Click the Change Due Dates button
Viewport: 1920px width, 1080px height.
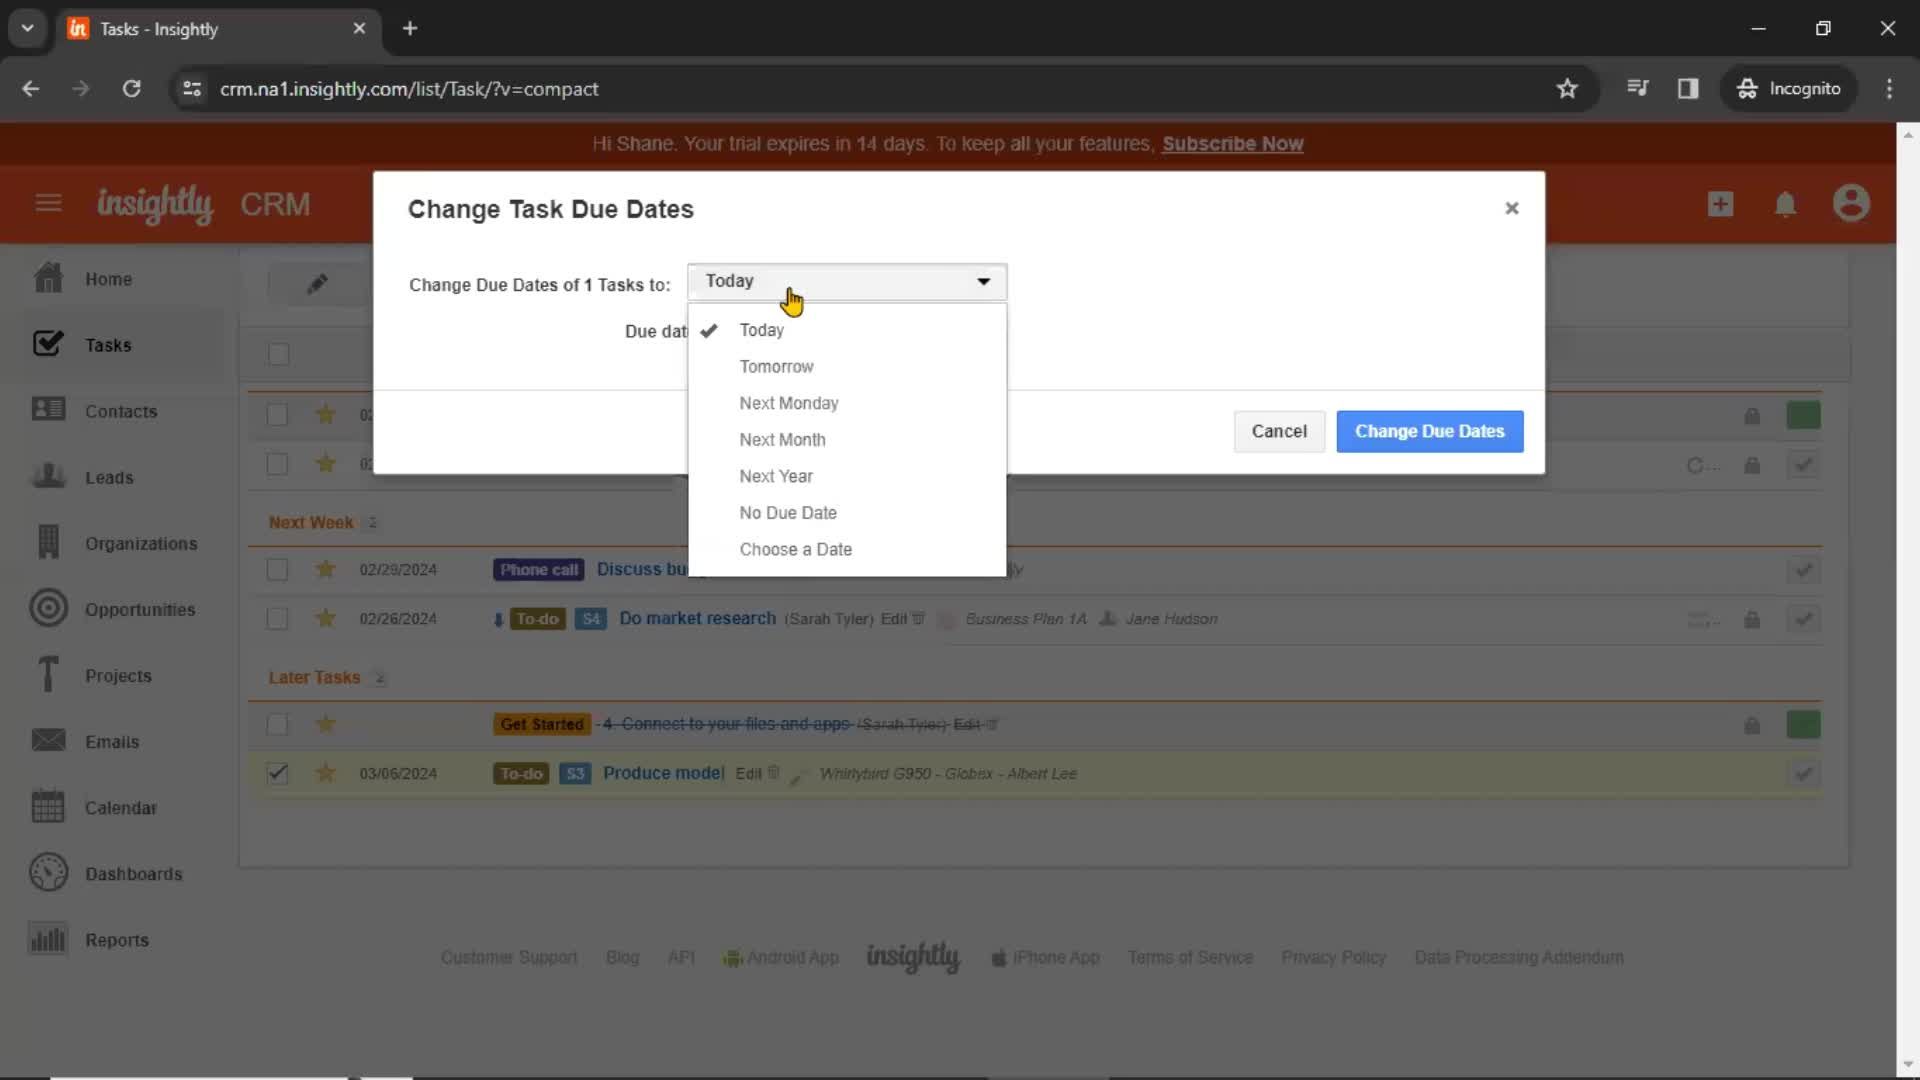tap(1429, 430)
